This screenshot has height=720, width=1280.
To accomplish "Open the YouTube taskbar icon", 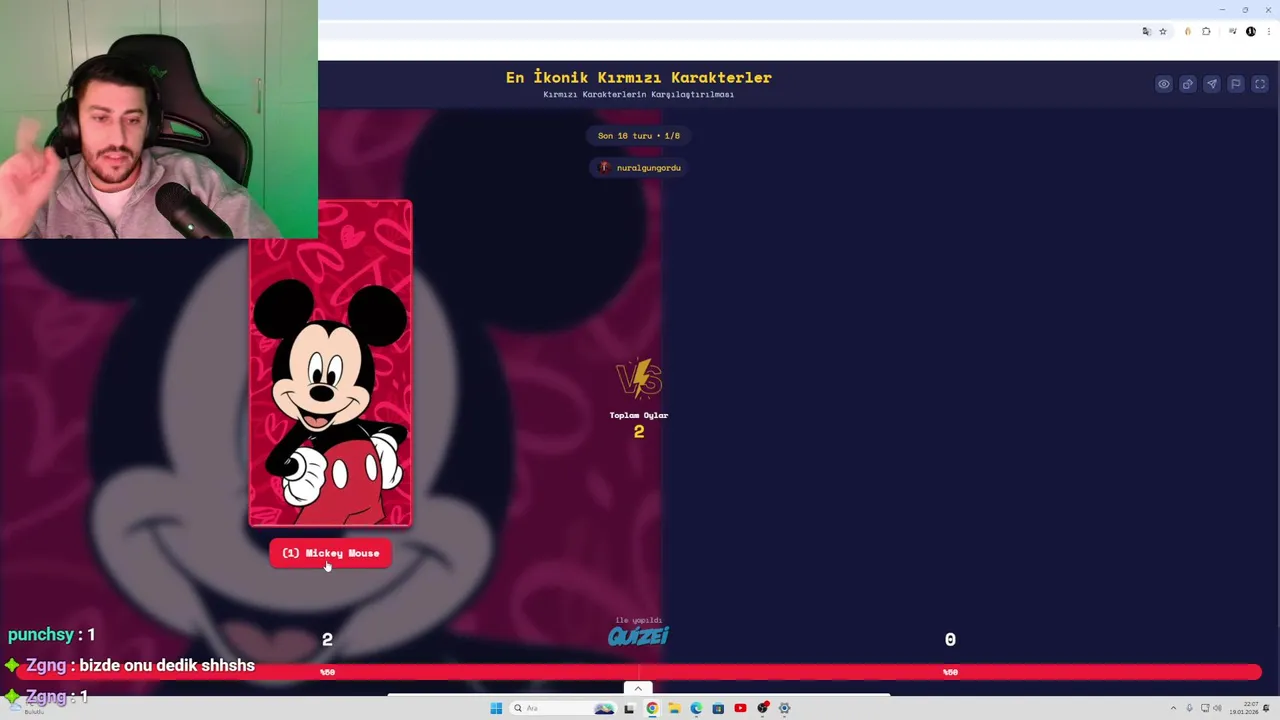I will click(740, 708).
